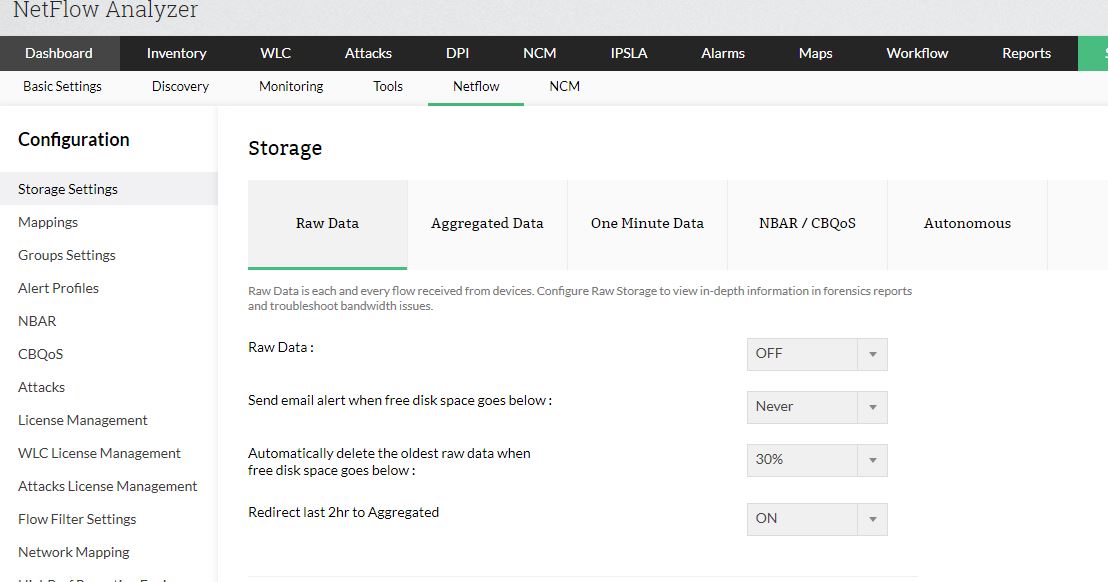Click the Maps menu item

tap(815, 53)
